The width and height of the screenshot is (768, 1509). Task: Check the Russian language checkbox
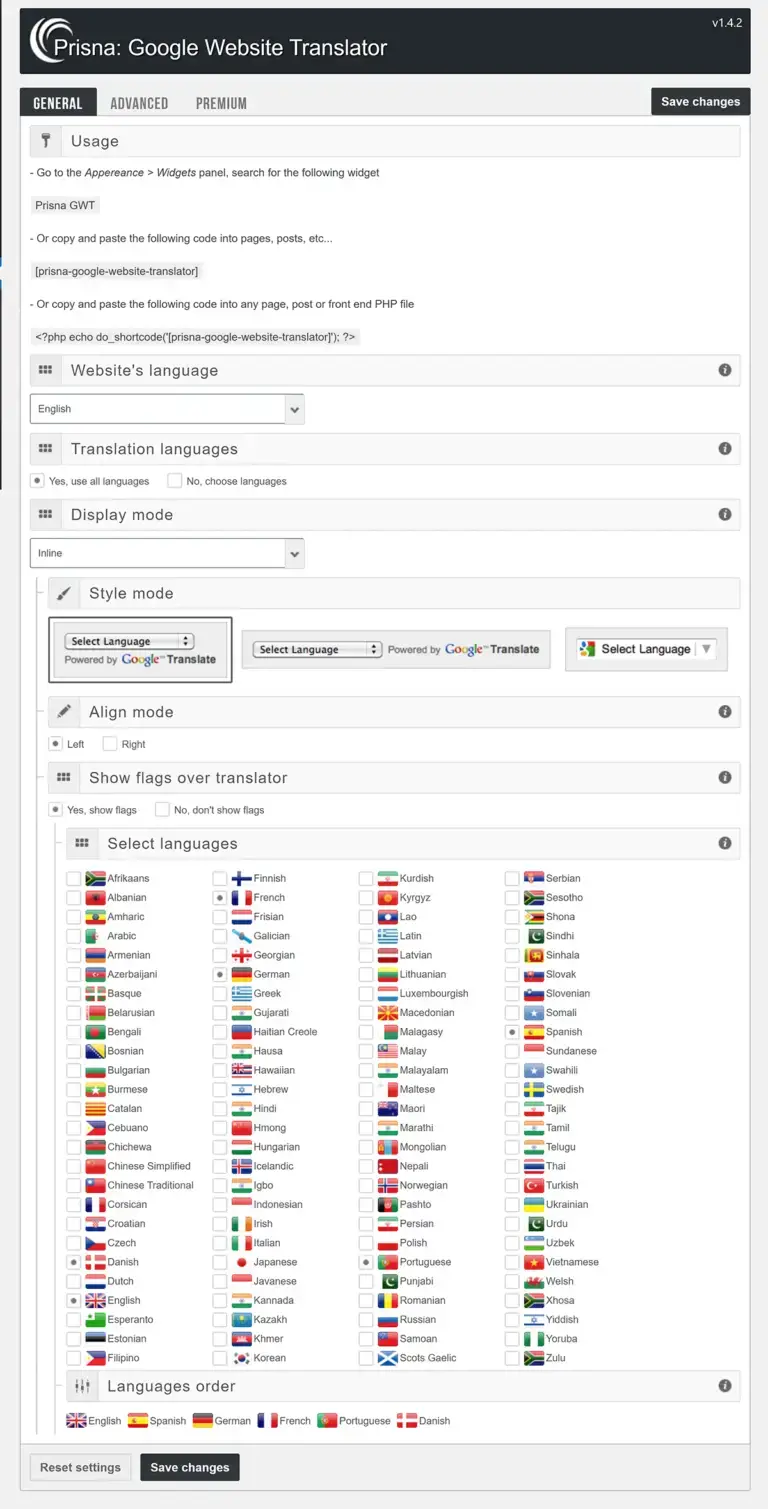pyautogui.click(x=366, y=1320)
